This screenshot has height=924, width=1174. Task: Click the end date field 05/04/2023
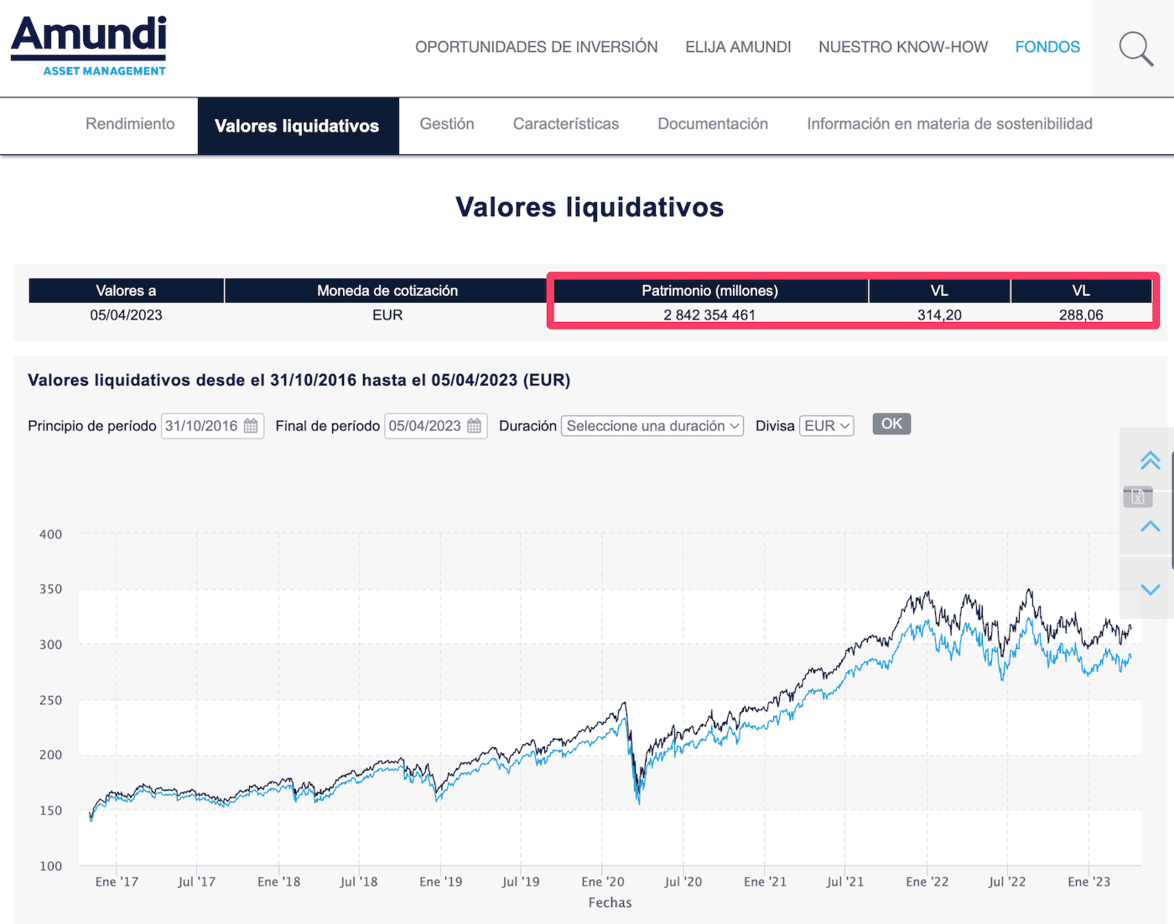coord(436,426)
